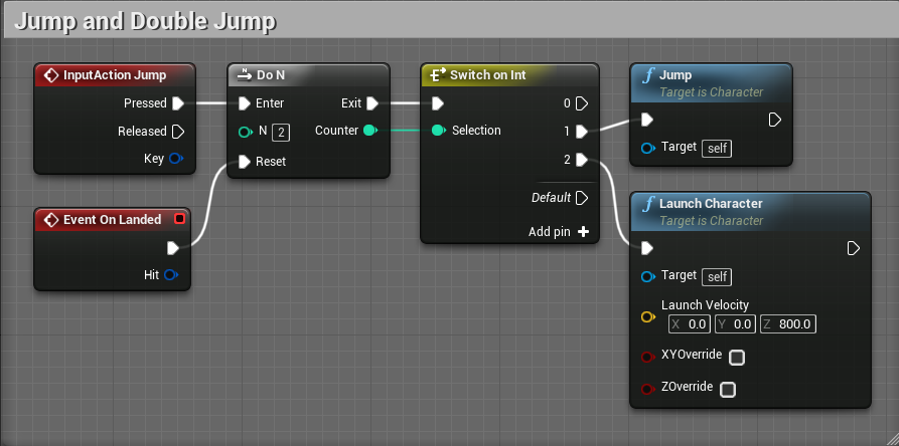
Task: Enable the ZOverride checkbox
Action: pyautogui.click(x=728, y=389)
